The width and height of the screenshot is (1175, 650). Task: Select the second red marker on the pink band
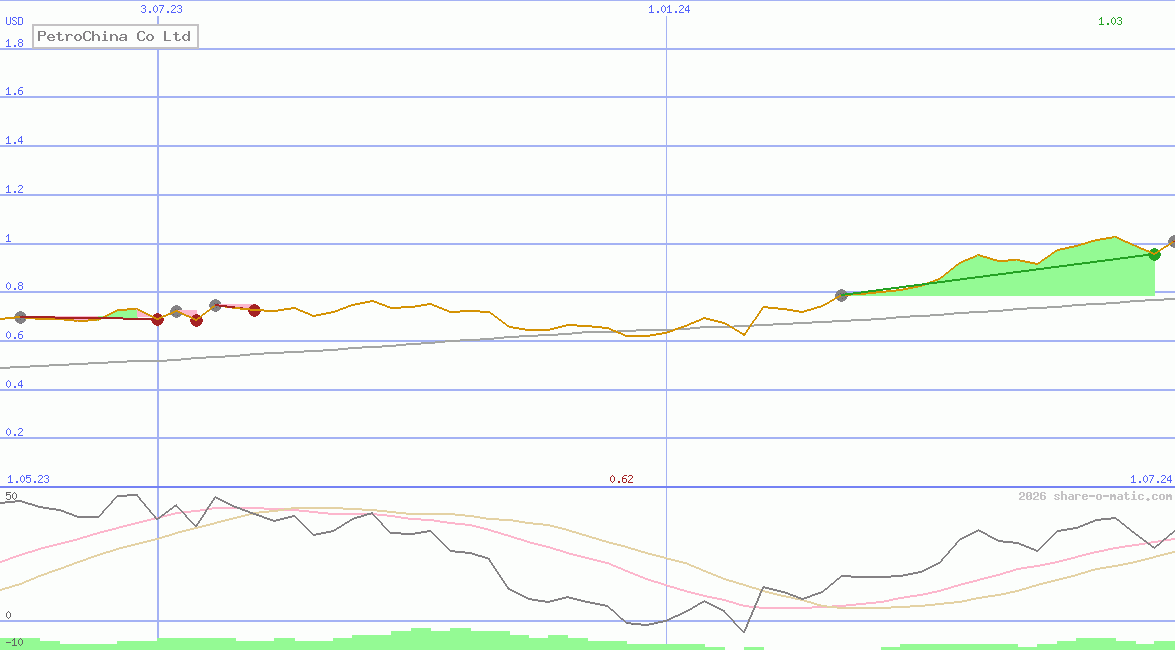pyautogui.click(x=196, y=321)
